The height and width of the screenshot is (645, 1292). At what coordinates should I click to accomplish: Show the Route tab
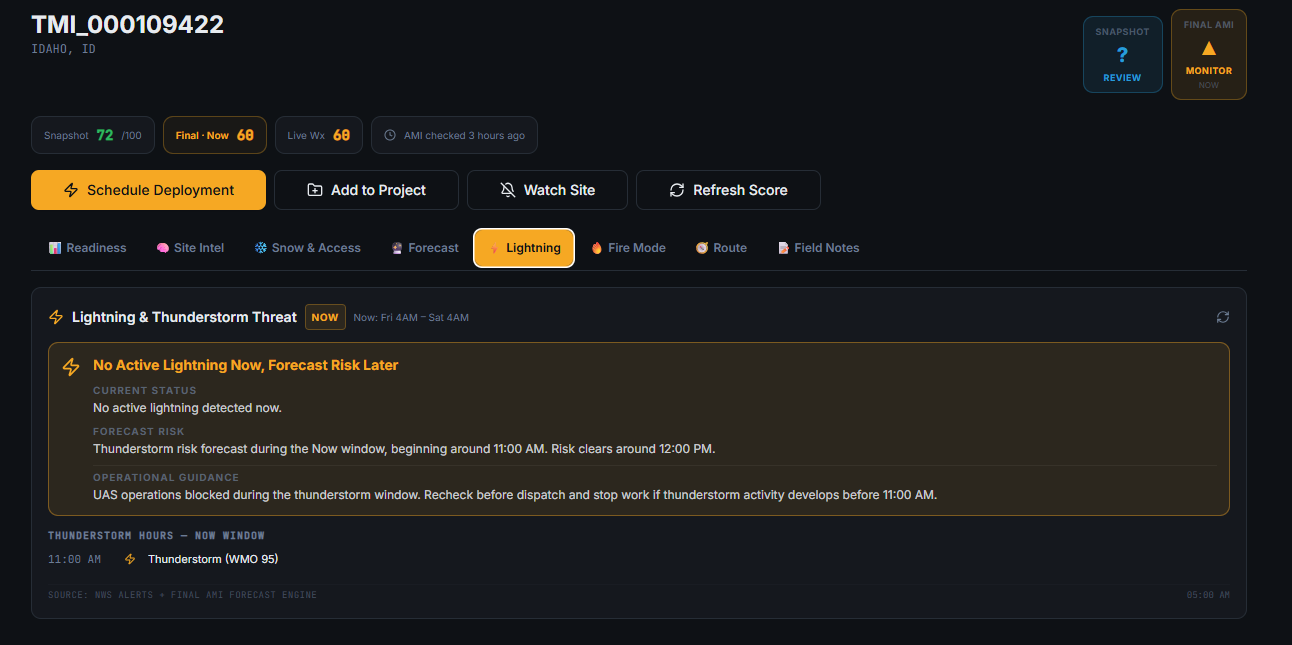tap(721, 248)
